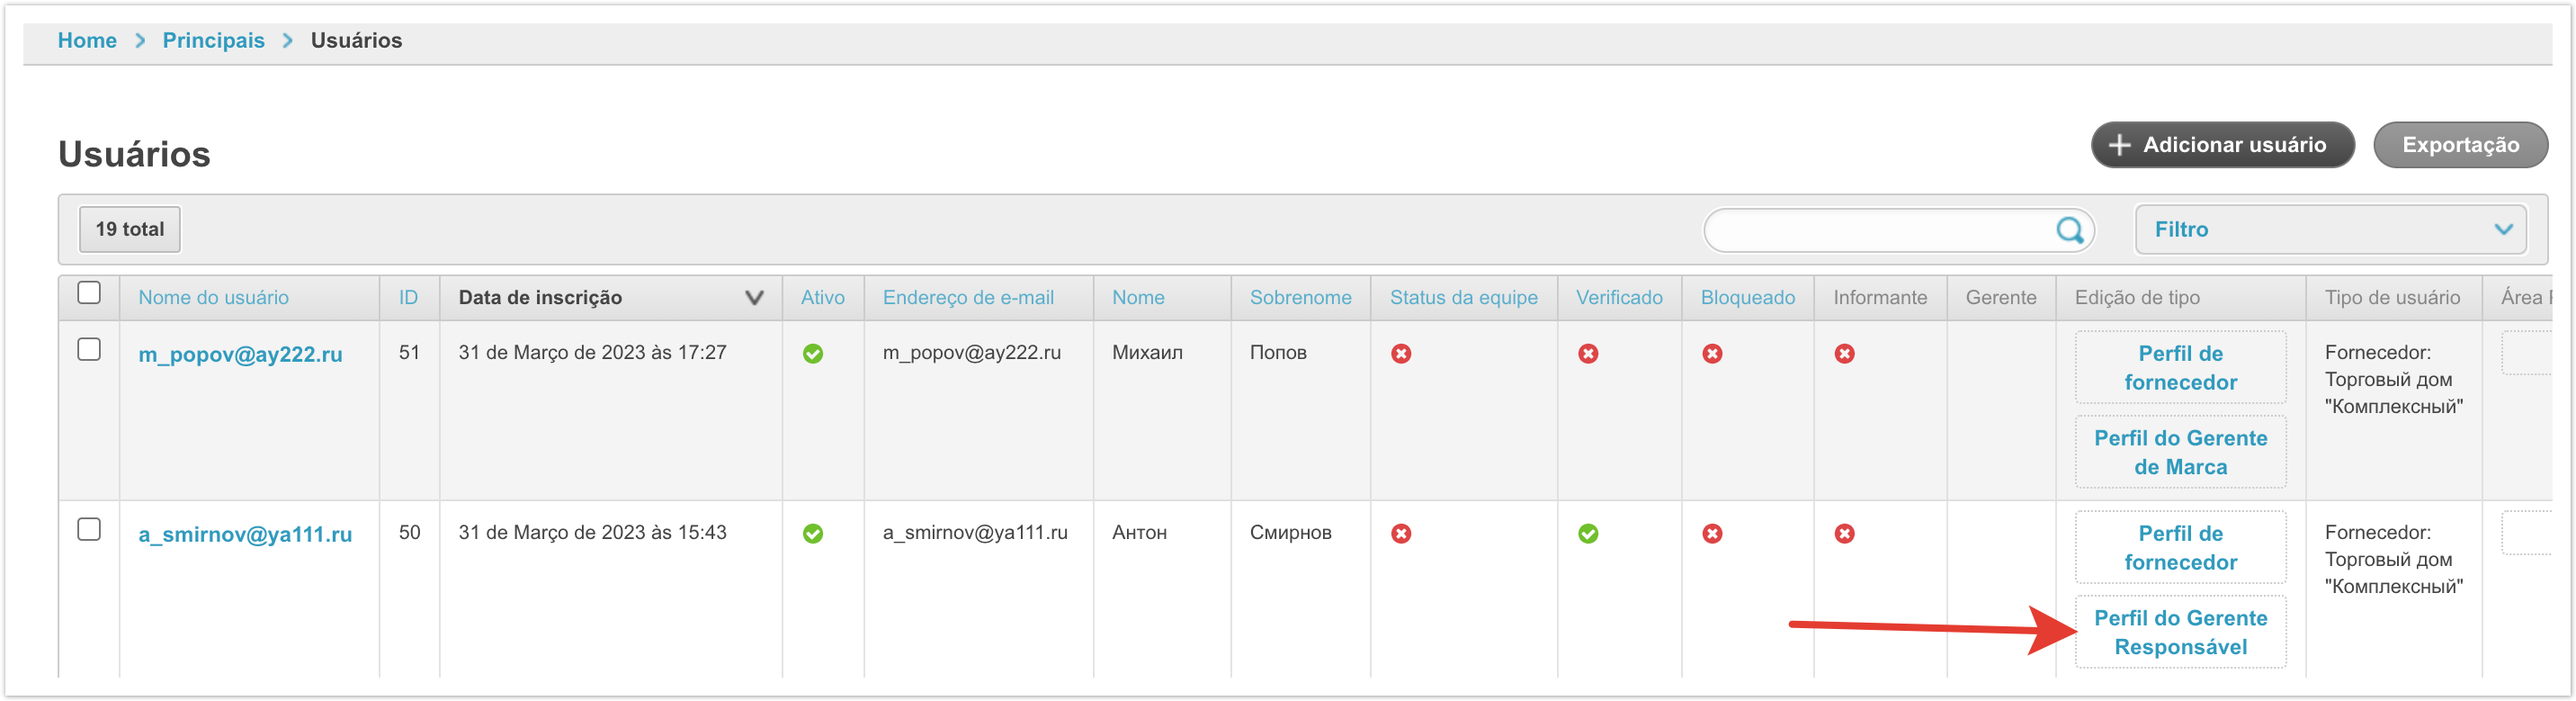2576x701 pixels.
Task: Click green Ativo checkmark for m_popov
Action: (813, 354)
